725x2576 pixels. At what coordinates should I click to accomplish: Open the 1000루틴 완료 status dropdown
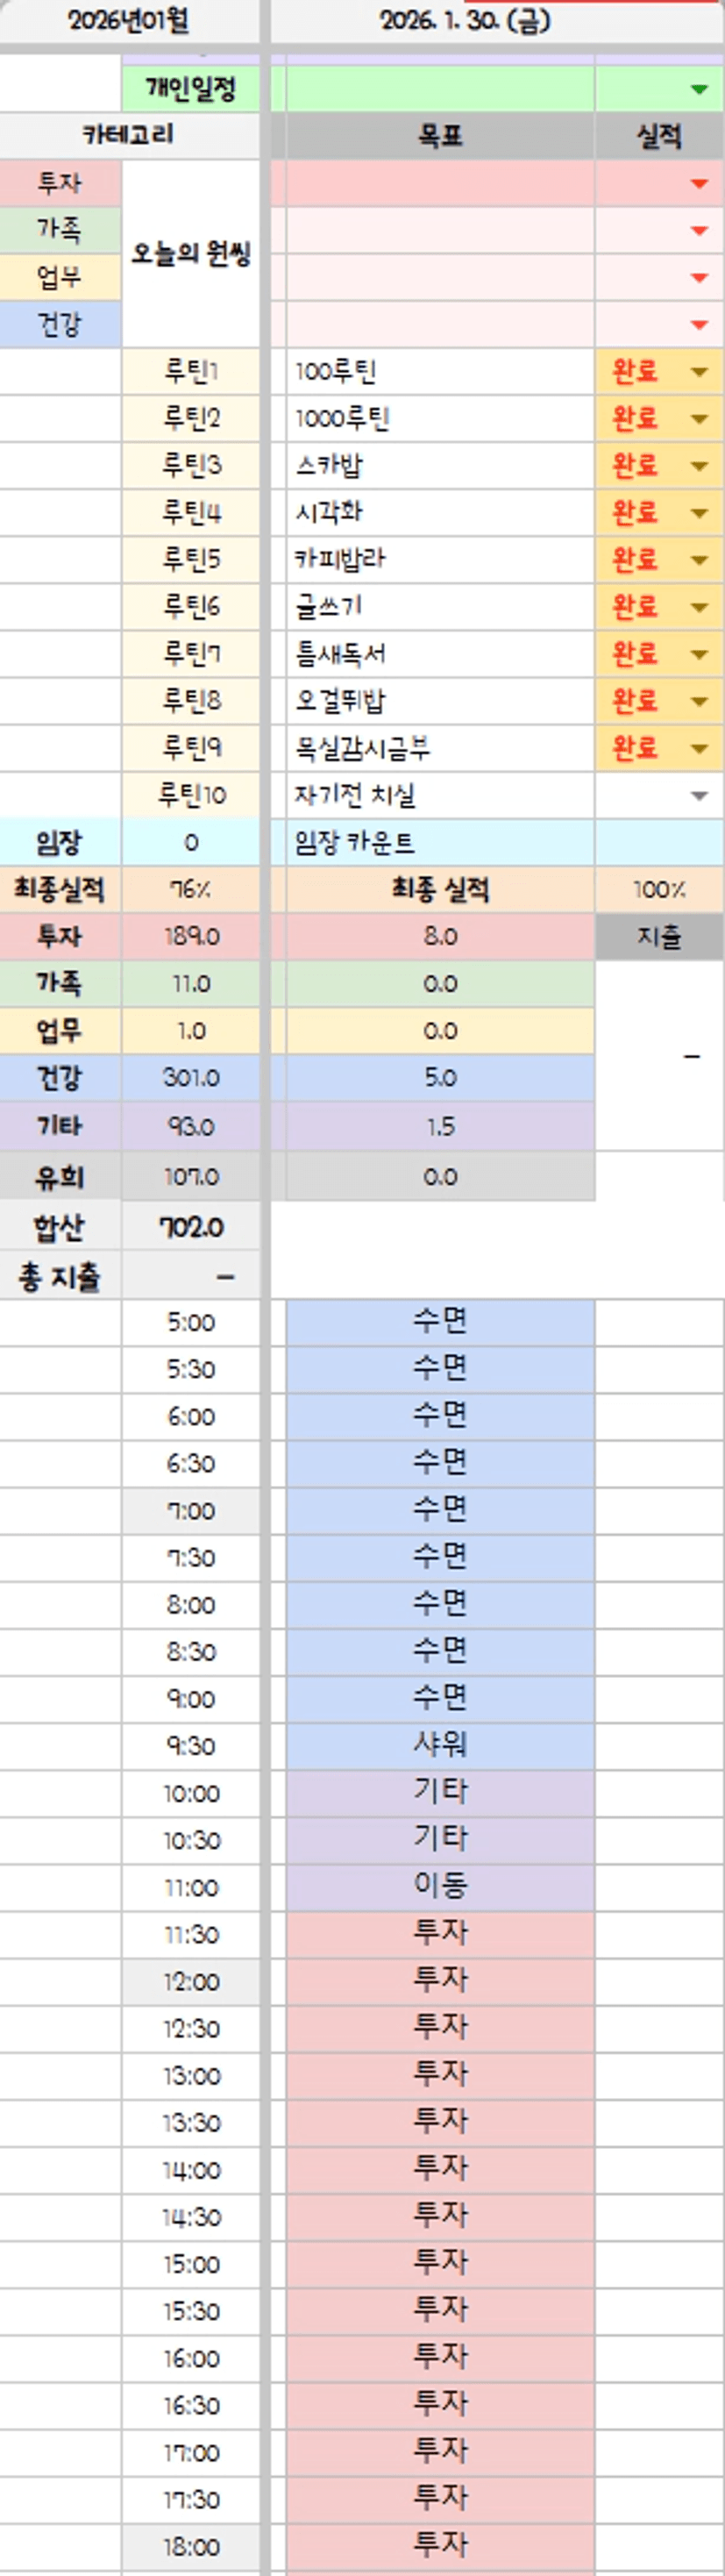[x=699, y=419]
